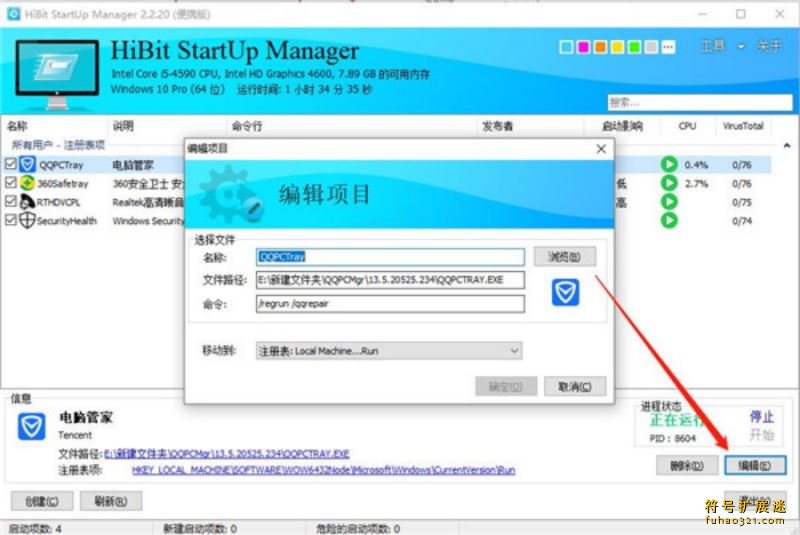Click the monitor logo in header
Image resolution: width=800 pixels, height=535 pixels.
tap(57, 74)
